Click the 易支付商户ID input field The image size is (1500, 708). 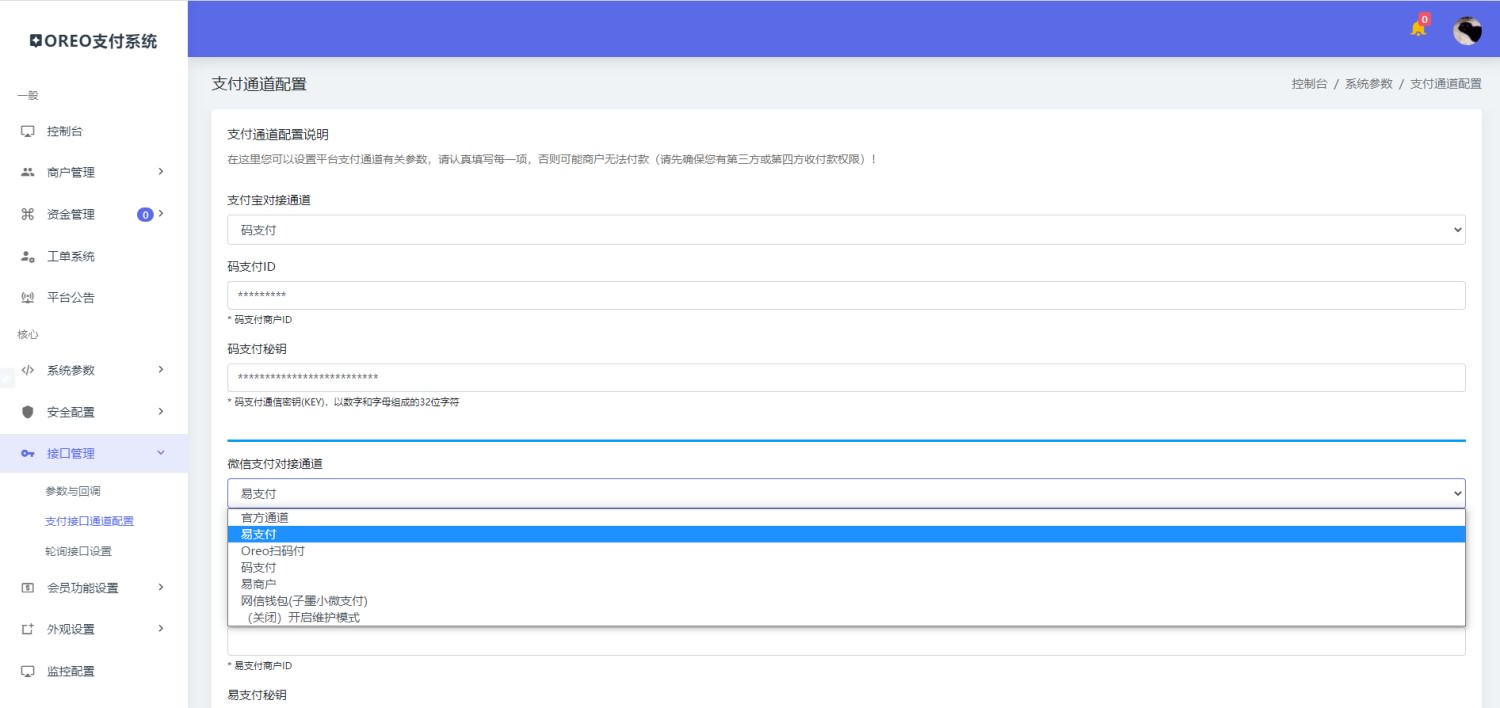(846, 641)
